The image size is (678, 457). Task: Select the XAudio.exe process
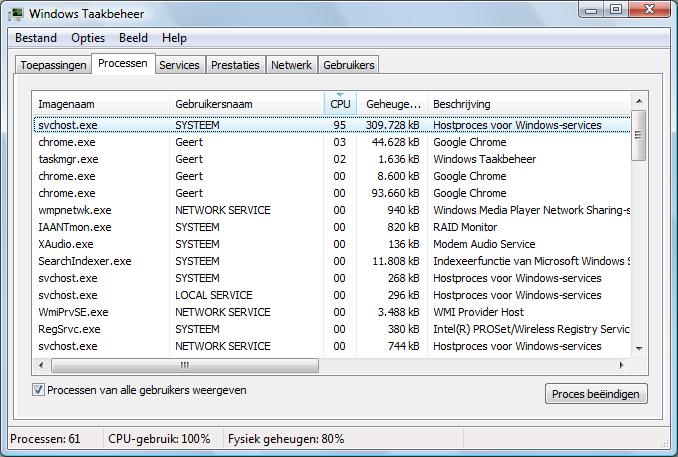332,244
